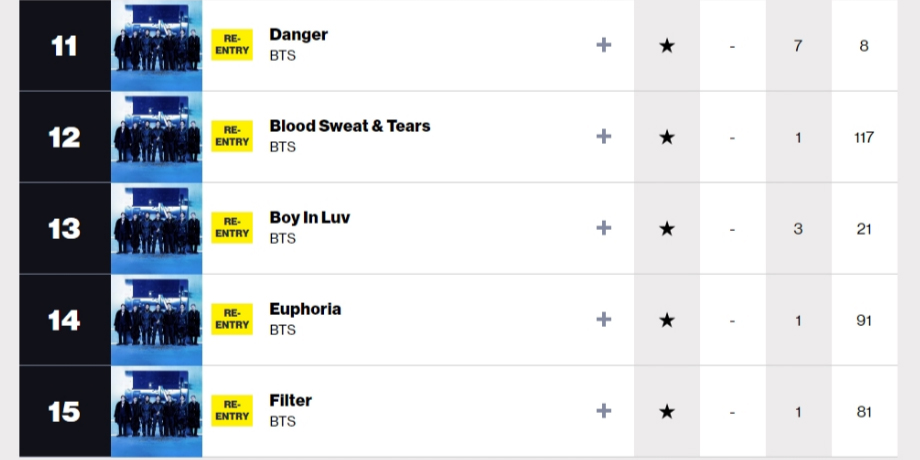The width and height of the screenshot is (920, 460).
Task: Click the RE-ENTRY badge next to Euphoria
Action: [232, 320]
